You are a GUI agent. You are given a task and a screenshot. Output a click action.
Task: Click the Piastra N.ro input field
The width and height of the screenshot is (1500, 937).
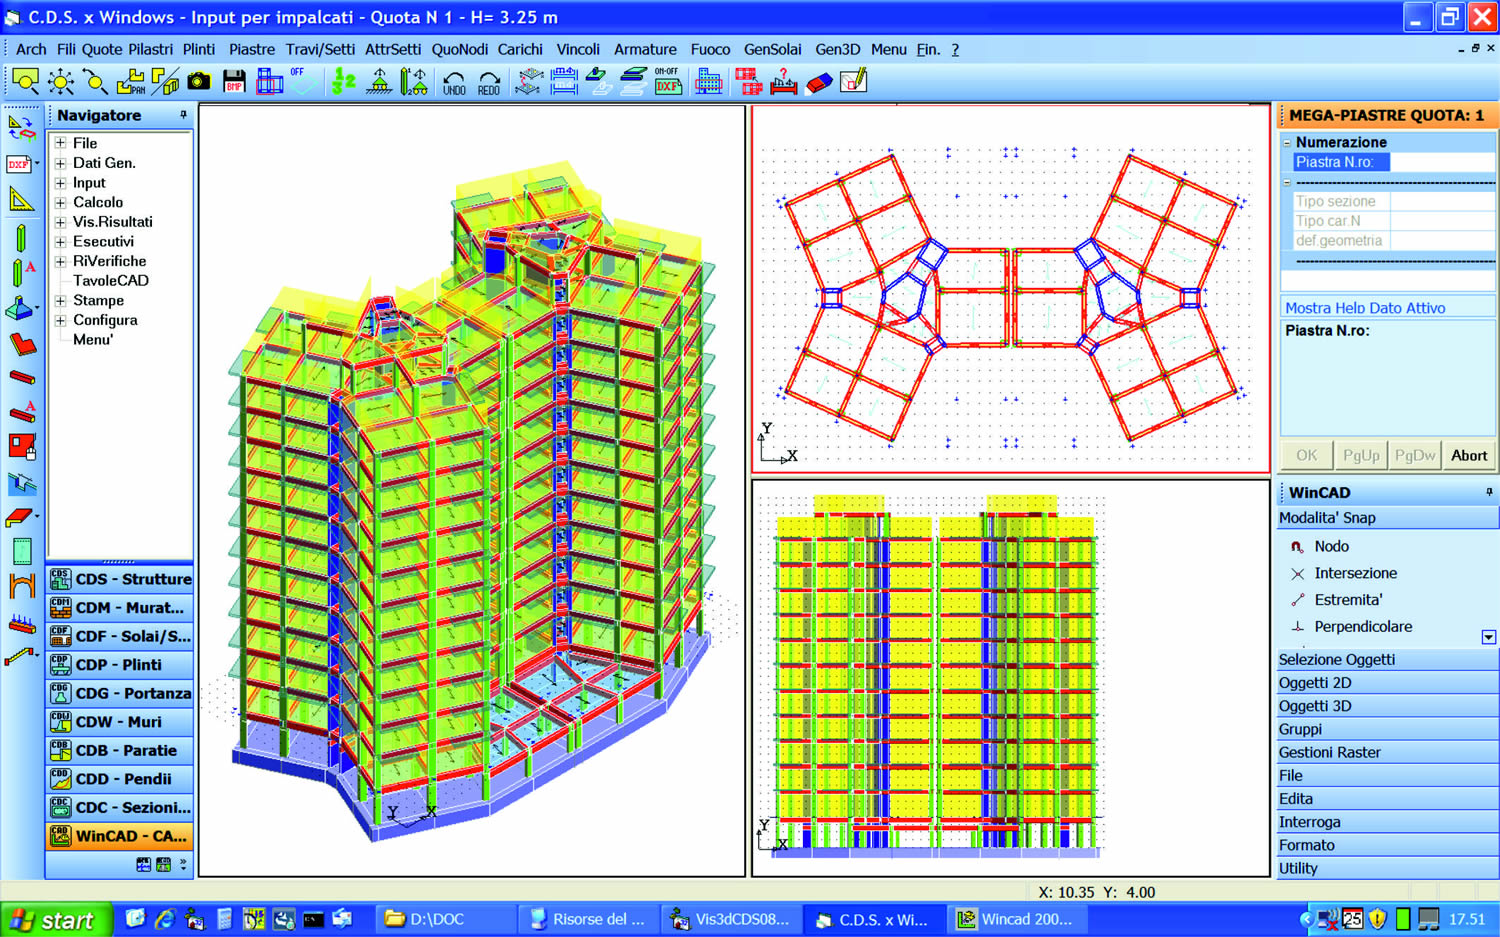[1441, 162]
